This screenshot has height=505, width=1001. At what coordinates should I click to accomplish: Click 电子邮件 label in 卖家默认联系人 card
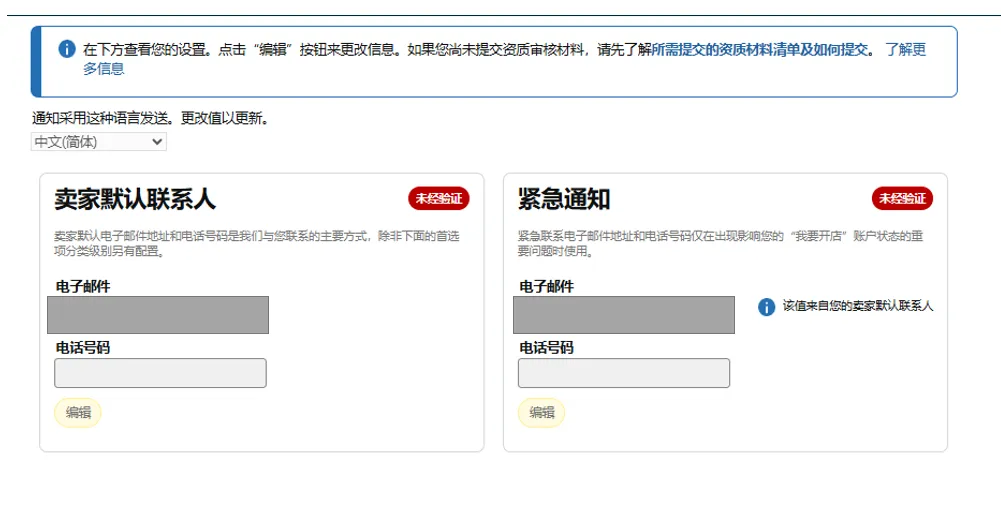(x=83, y=287)
